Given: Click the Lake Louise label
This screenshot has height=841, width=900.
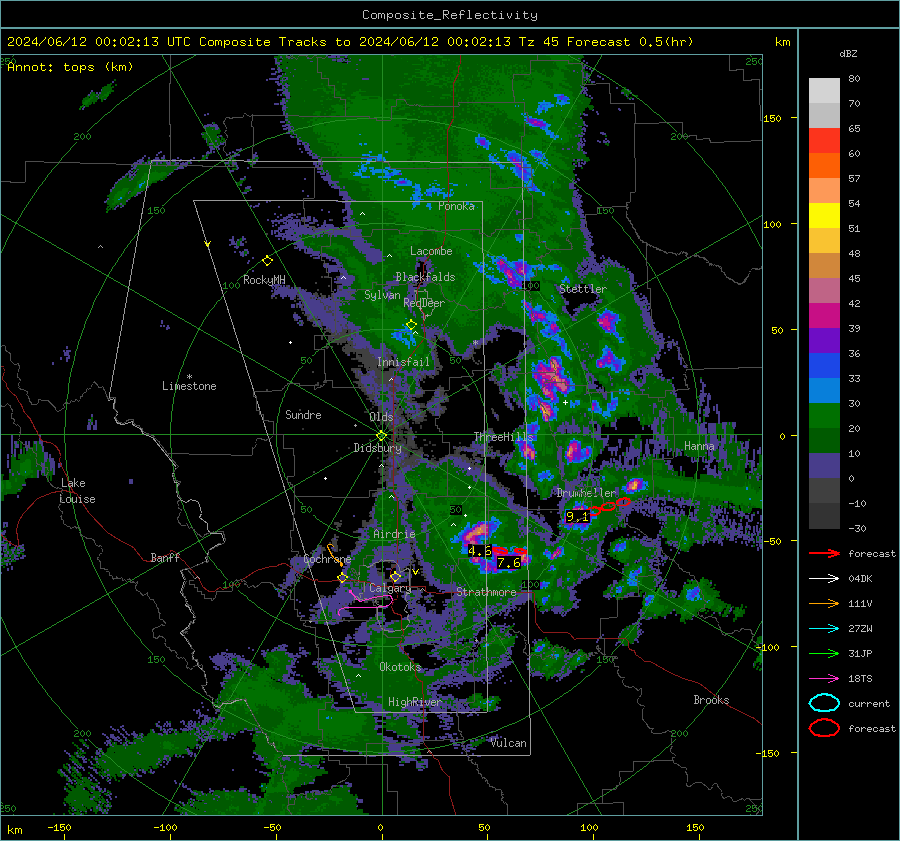Looking at the screenshot, I should point(78,491).
